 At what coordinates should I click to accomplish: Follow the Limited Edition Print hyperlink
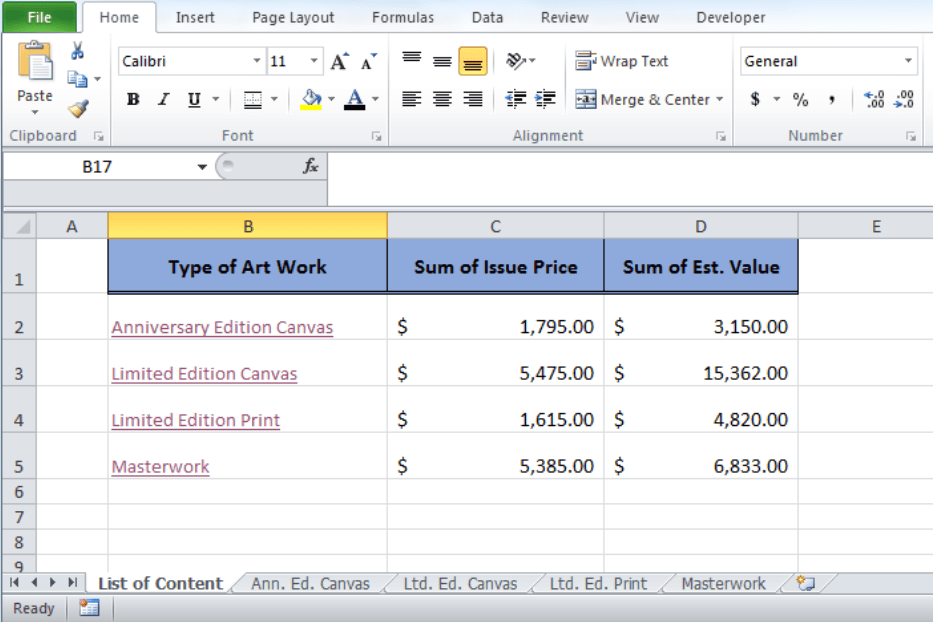tap(195, 421)
